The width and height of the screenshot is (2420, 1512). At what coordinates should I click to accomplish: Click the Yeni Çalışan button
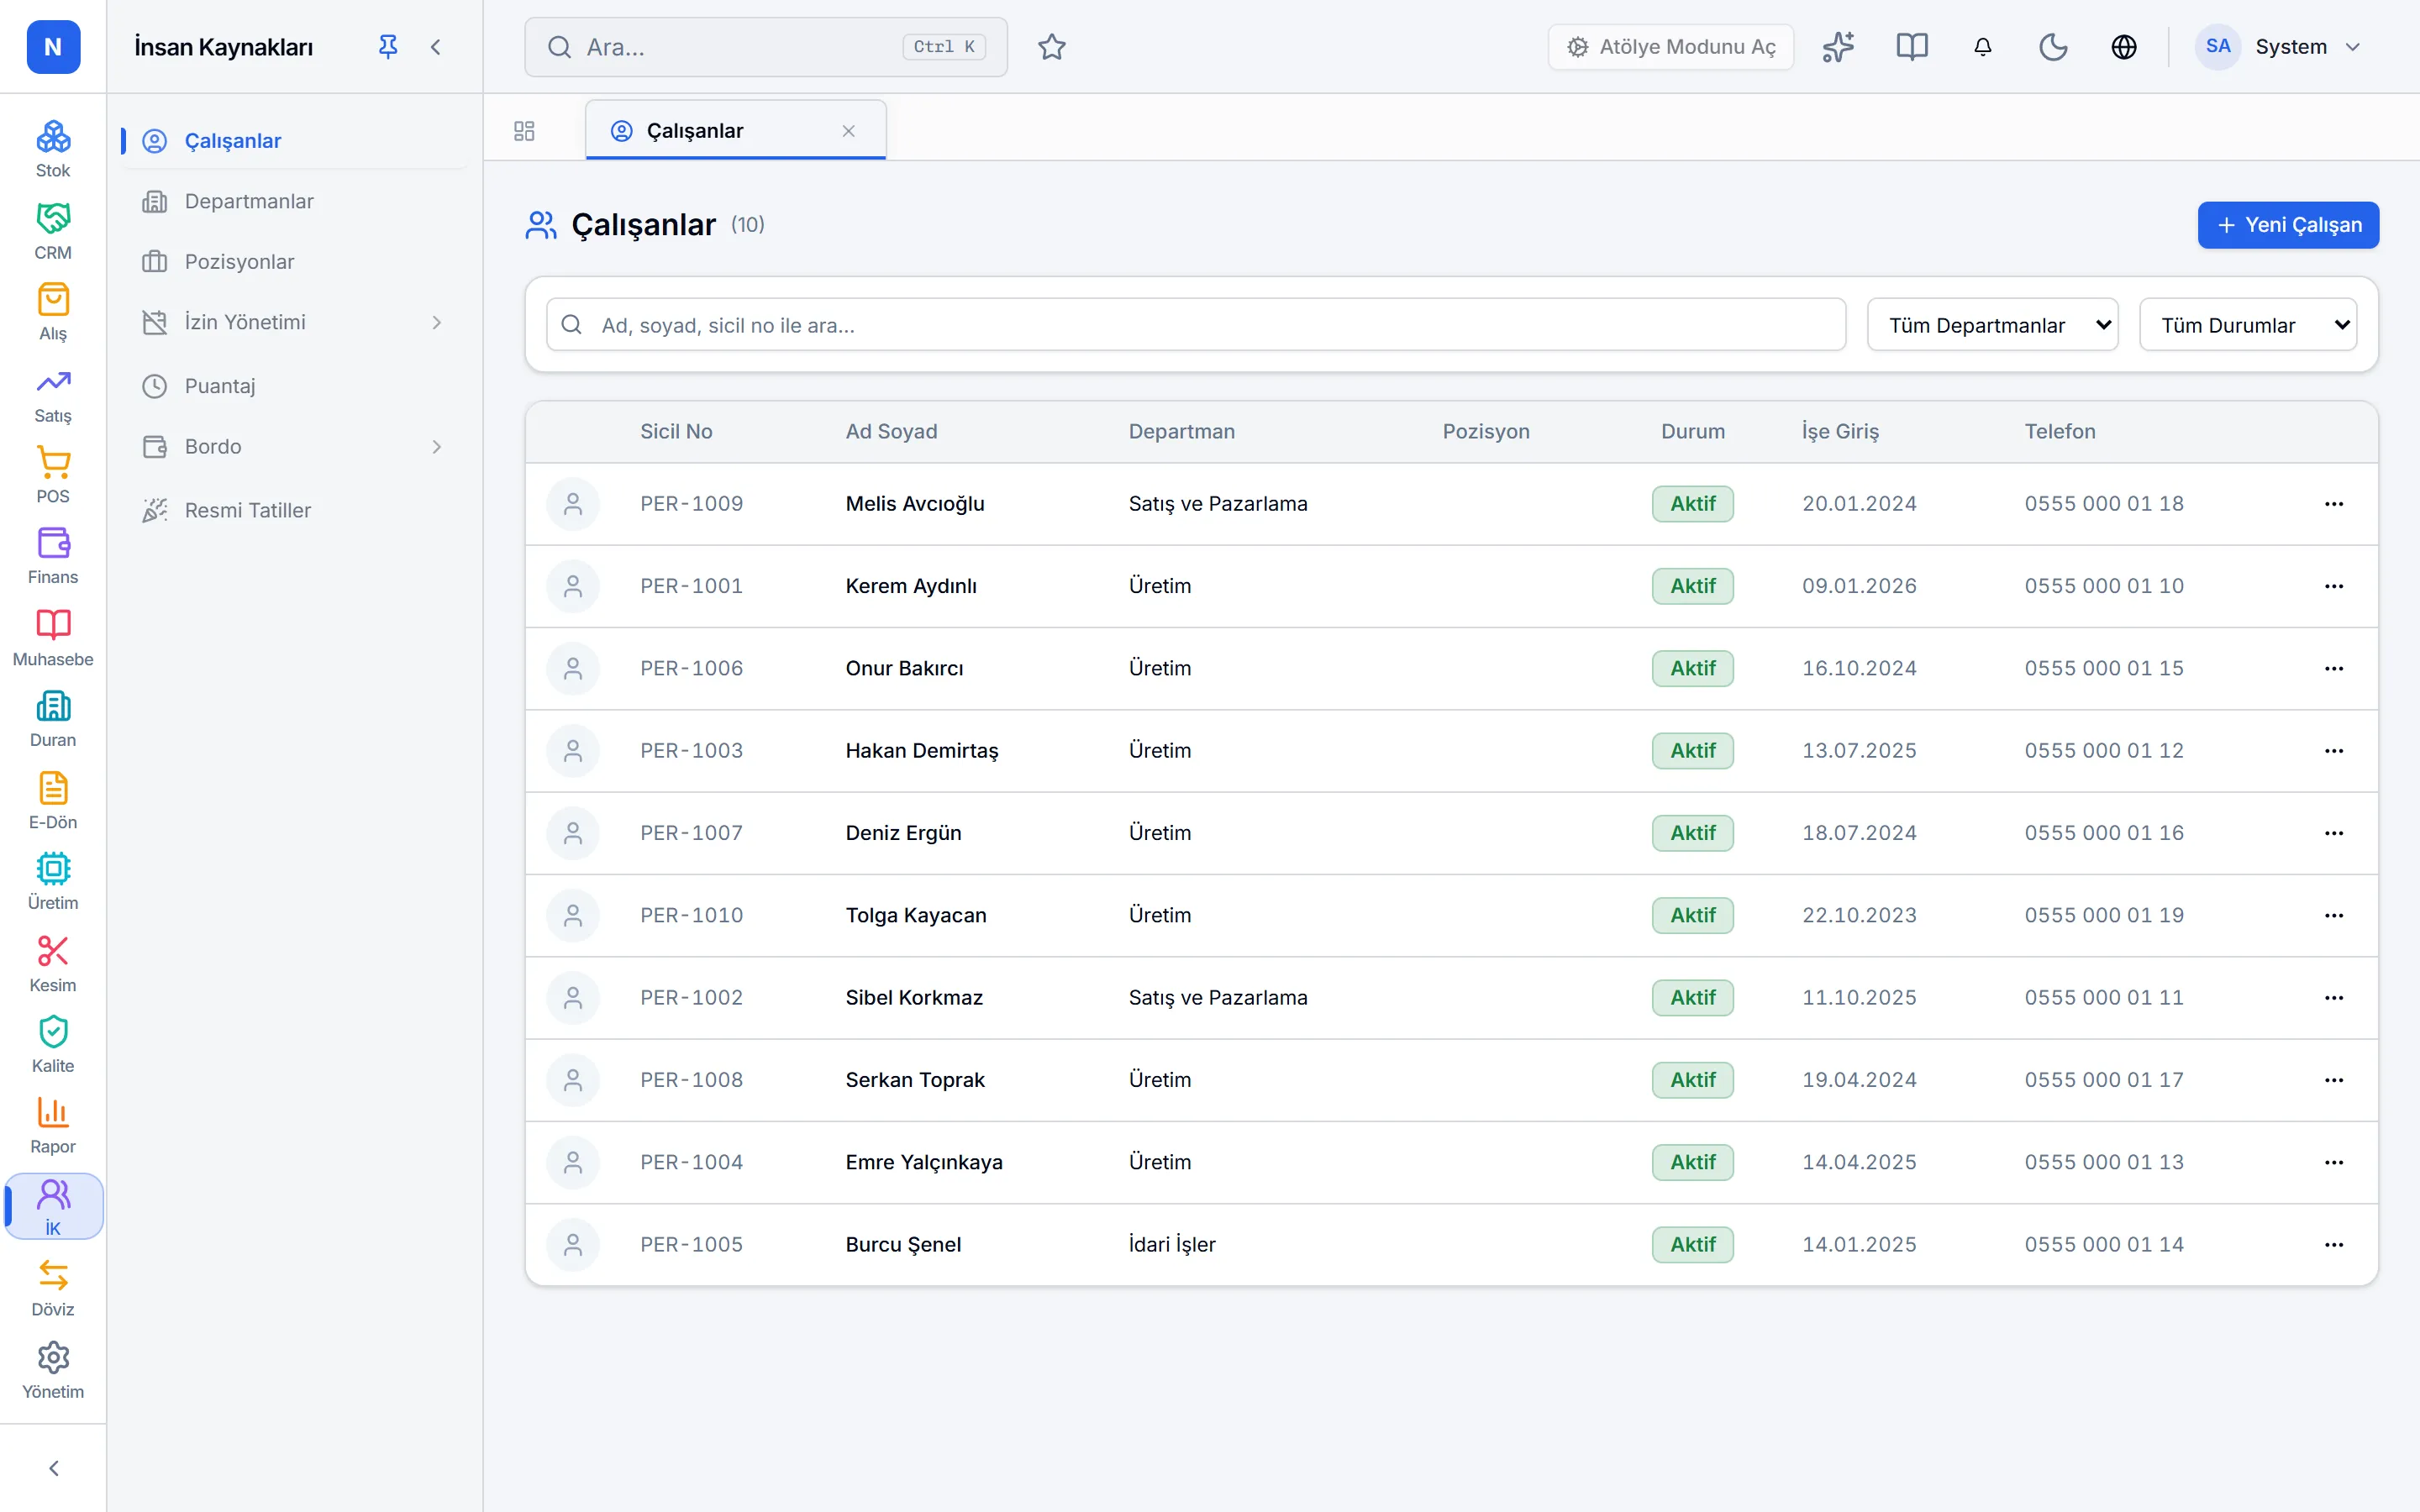point(2288,225)
